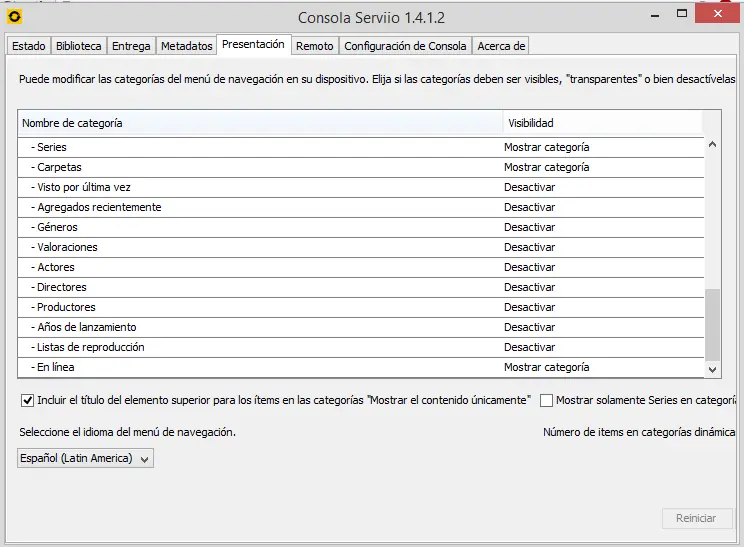Select the '- Géneros' category row

[361, 227]
